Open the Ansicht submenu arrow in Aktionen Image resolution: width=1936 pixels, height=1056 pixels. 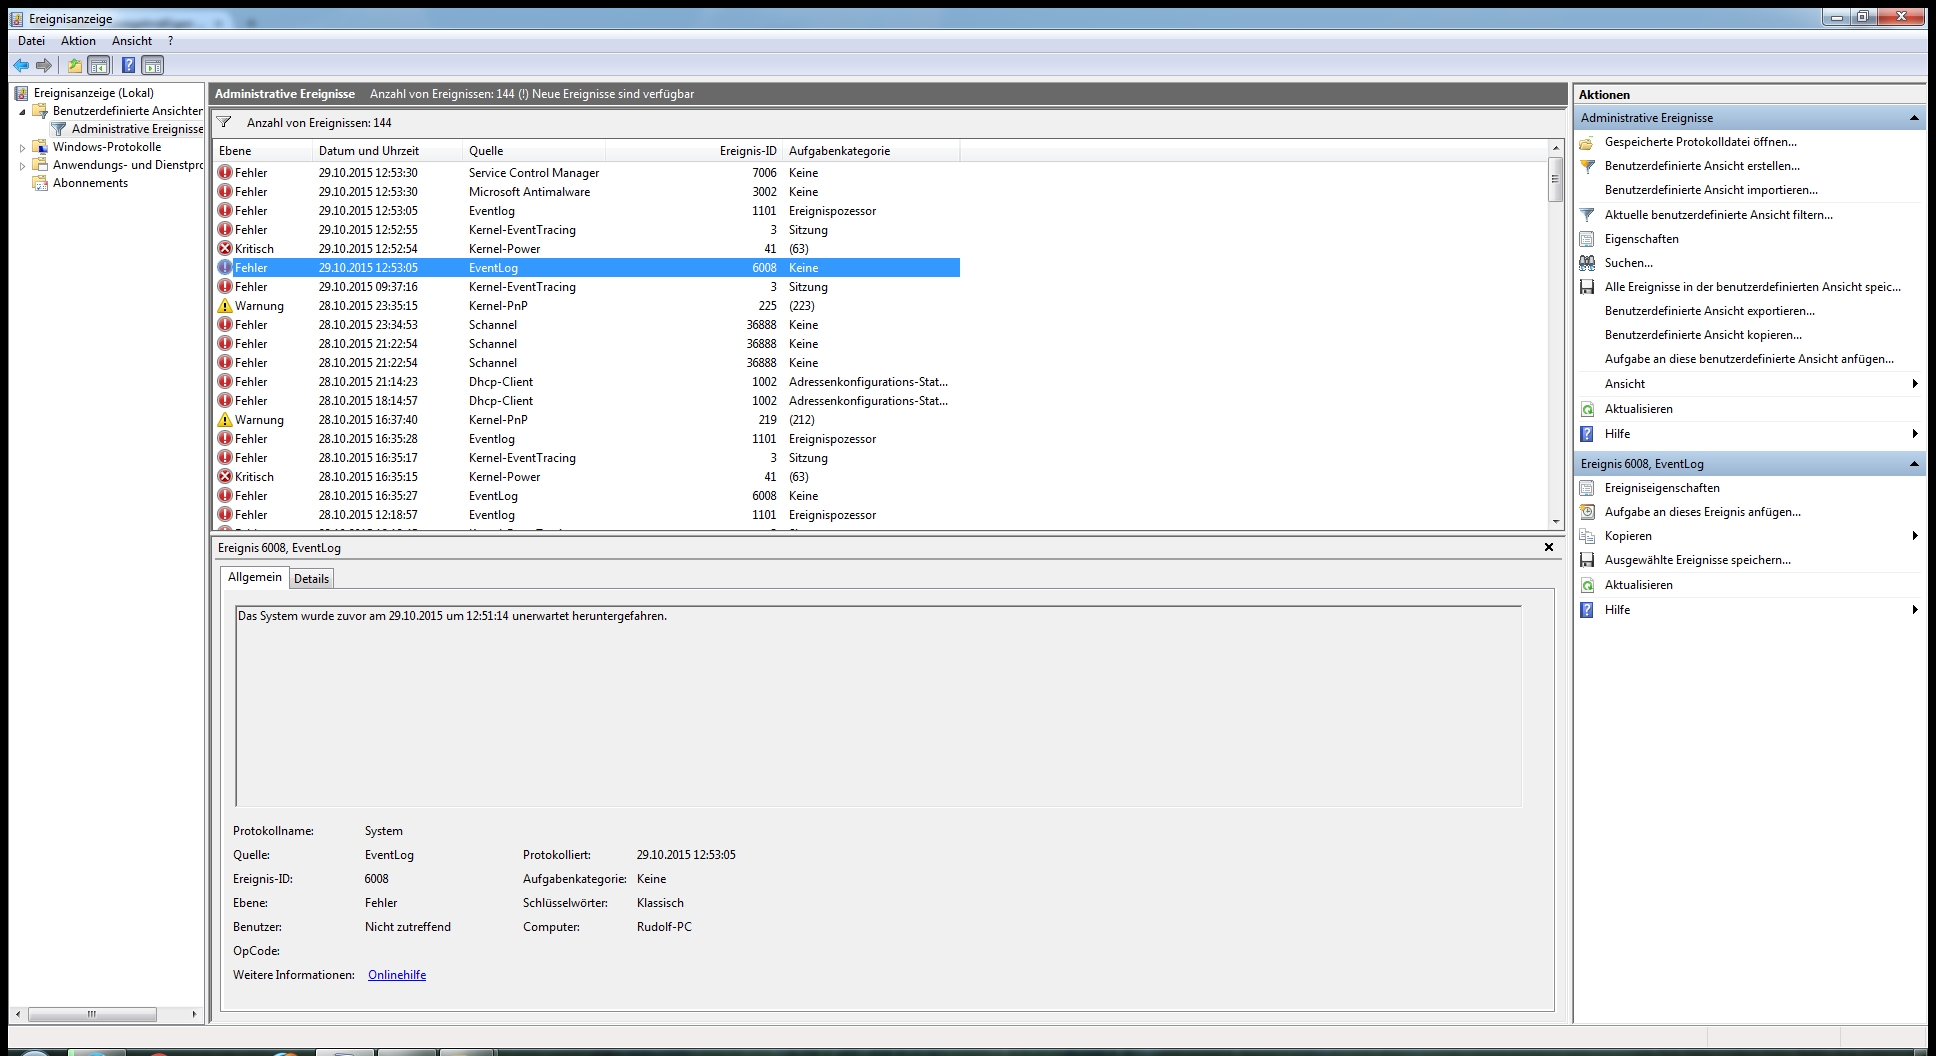[x=1915, y=384]
